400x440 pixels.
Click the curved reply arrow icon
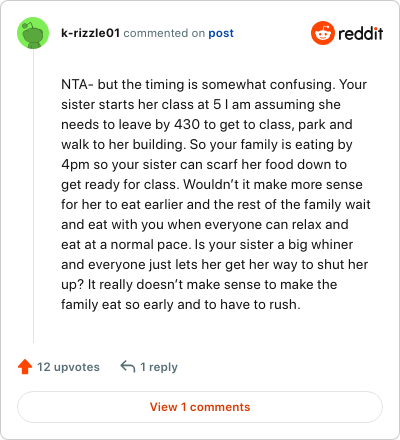pyautogui.click(x=128, y=366)
